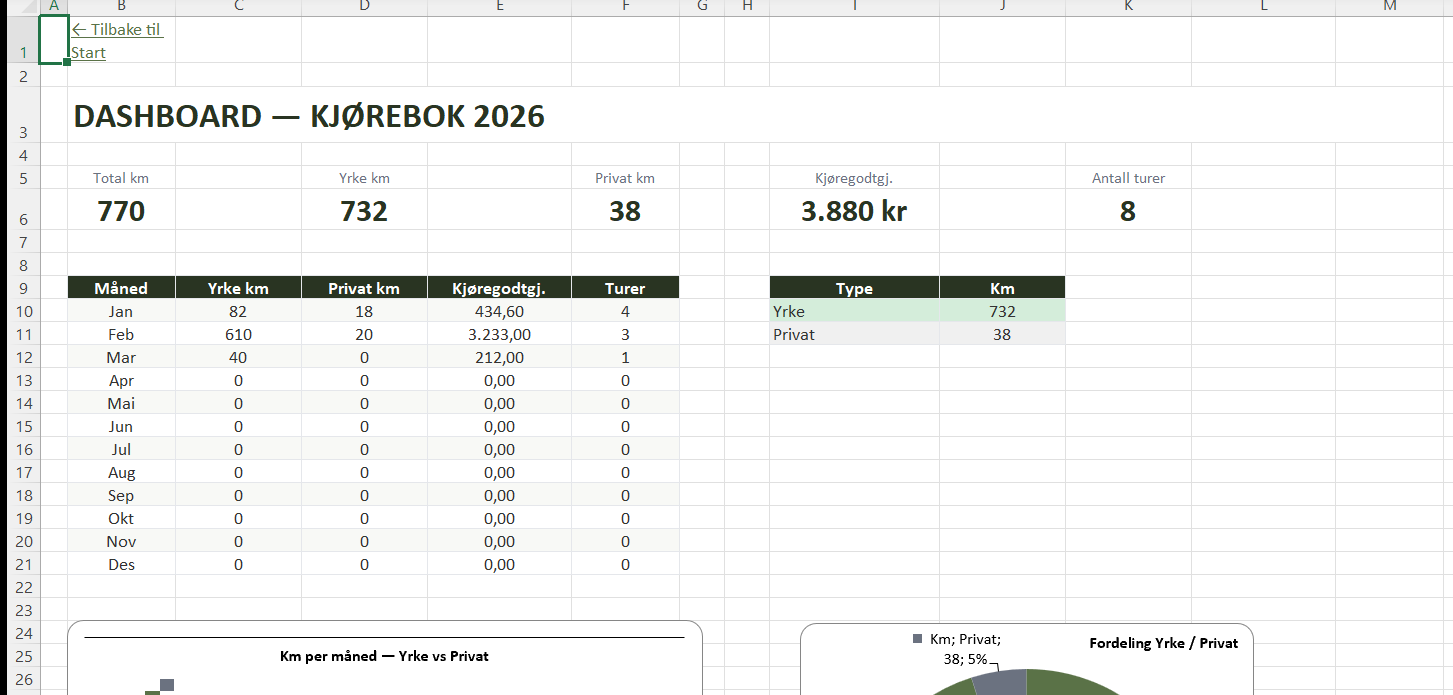Click the gray Privat legend marker in pie chart
1453x695 pixels.
coord(918,638)
